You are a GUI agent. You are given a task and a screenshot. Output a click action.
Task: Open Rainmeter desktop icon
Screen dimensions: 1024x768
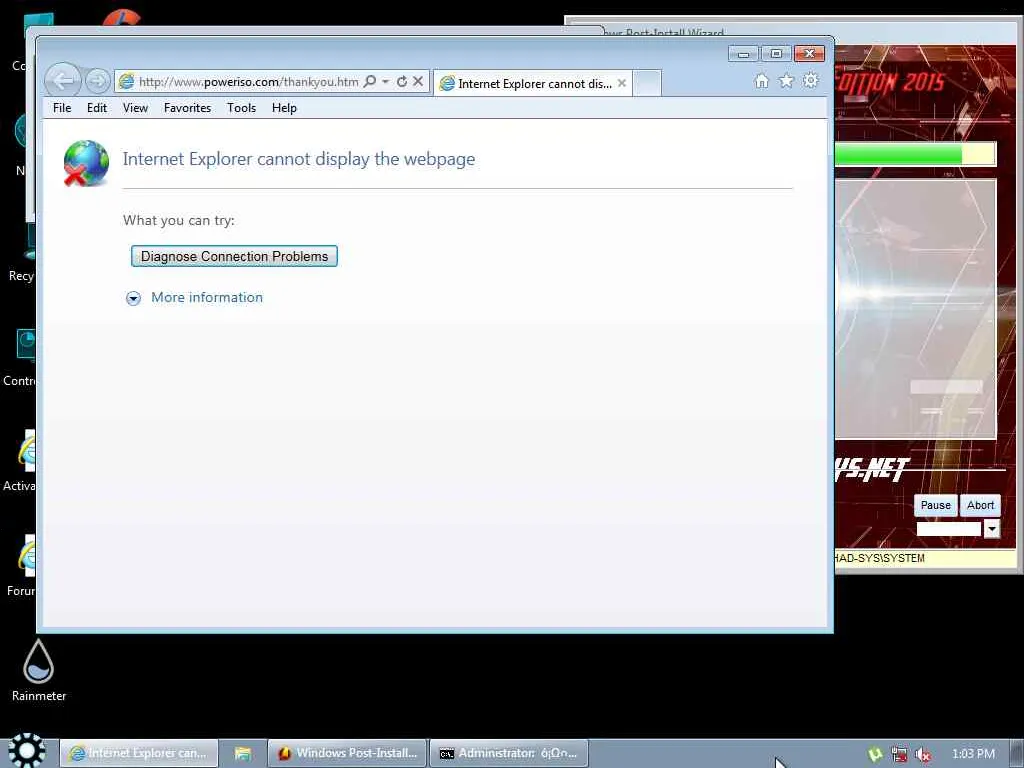(39, 670)
